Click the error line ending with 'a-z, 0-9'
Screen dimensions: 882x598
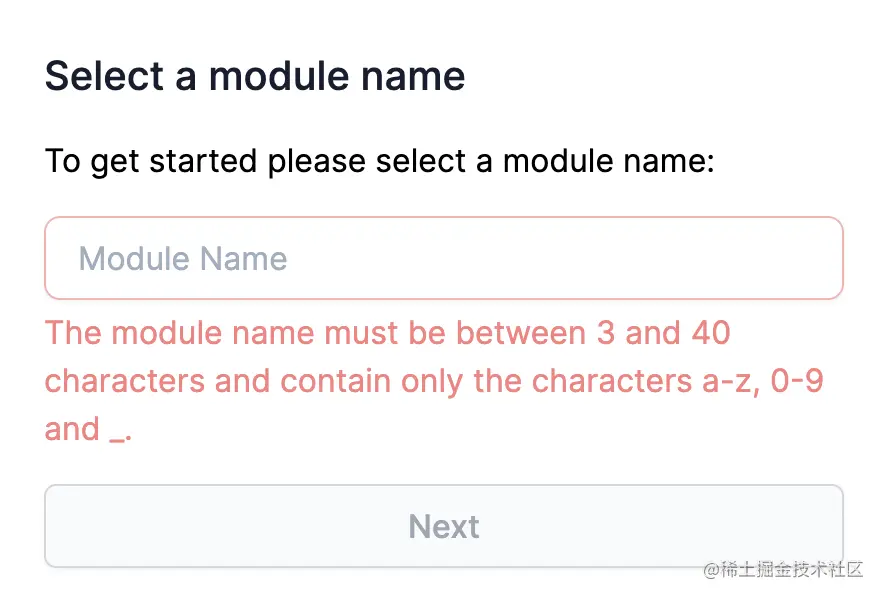coord(434,381)
